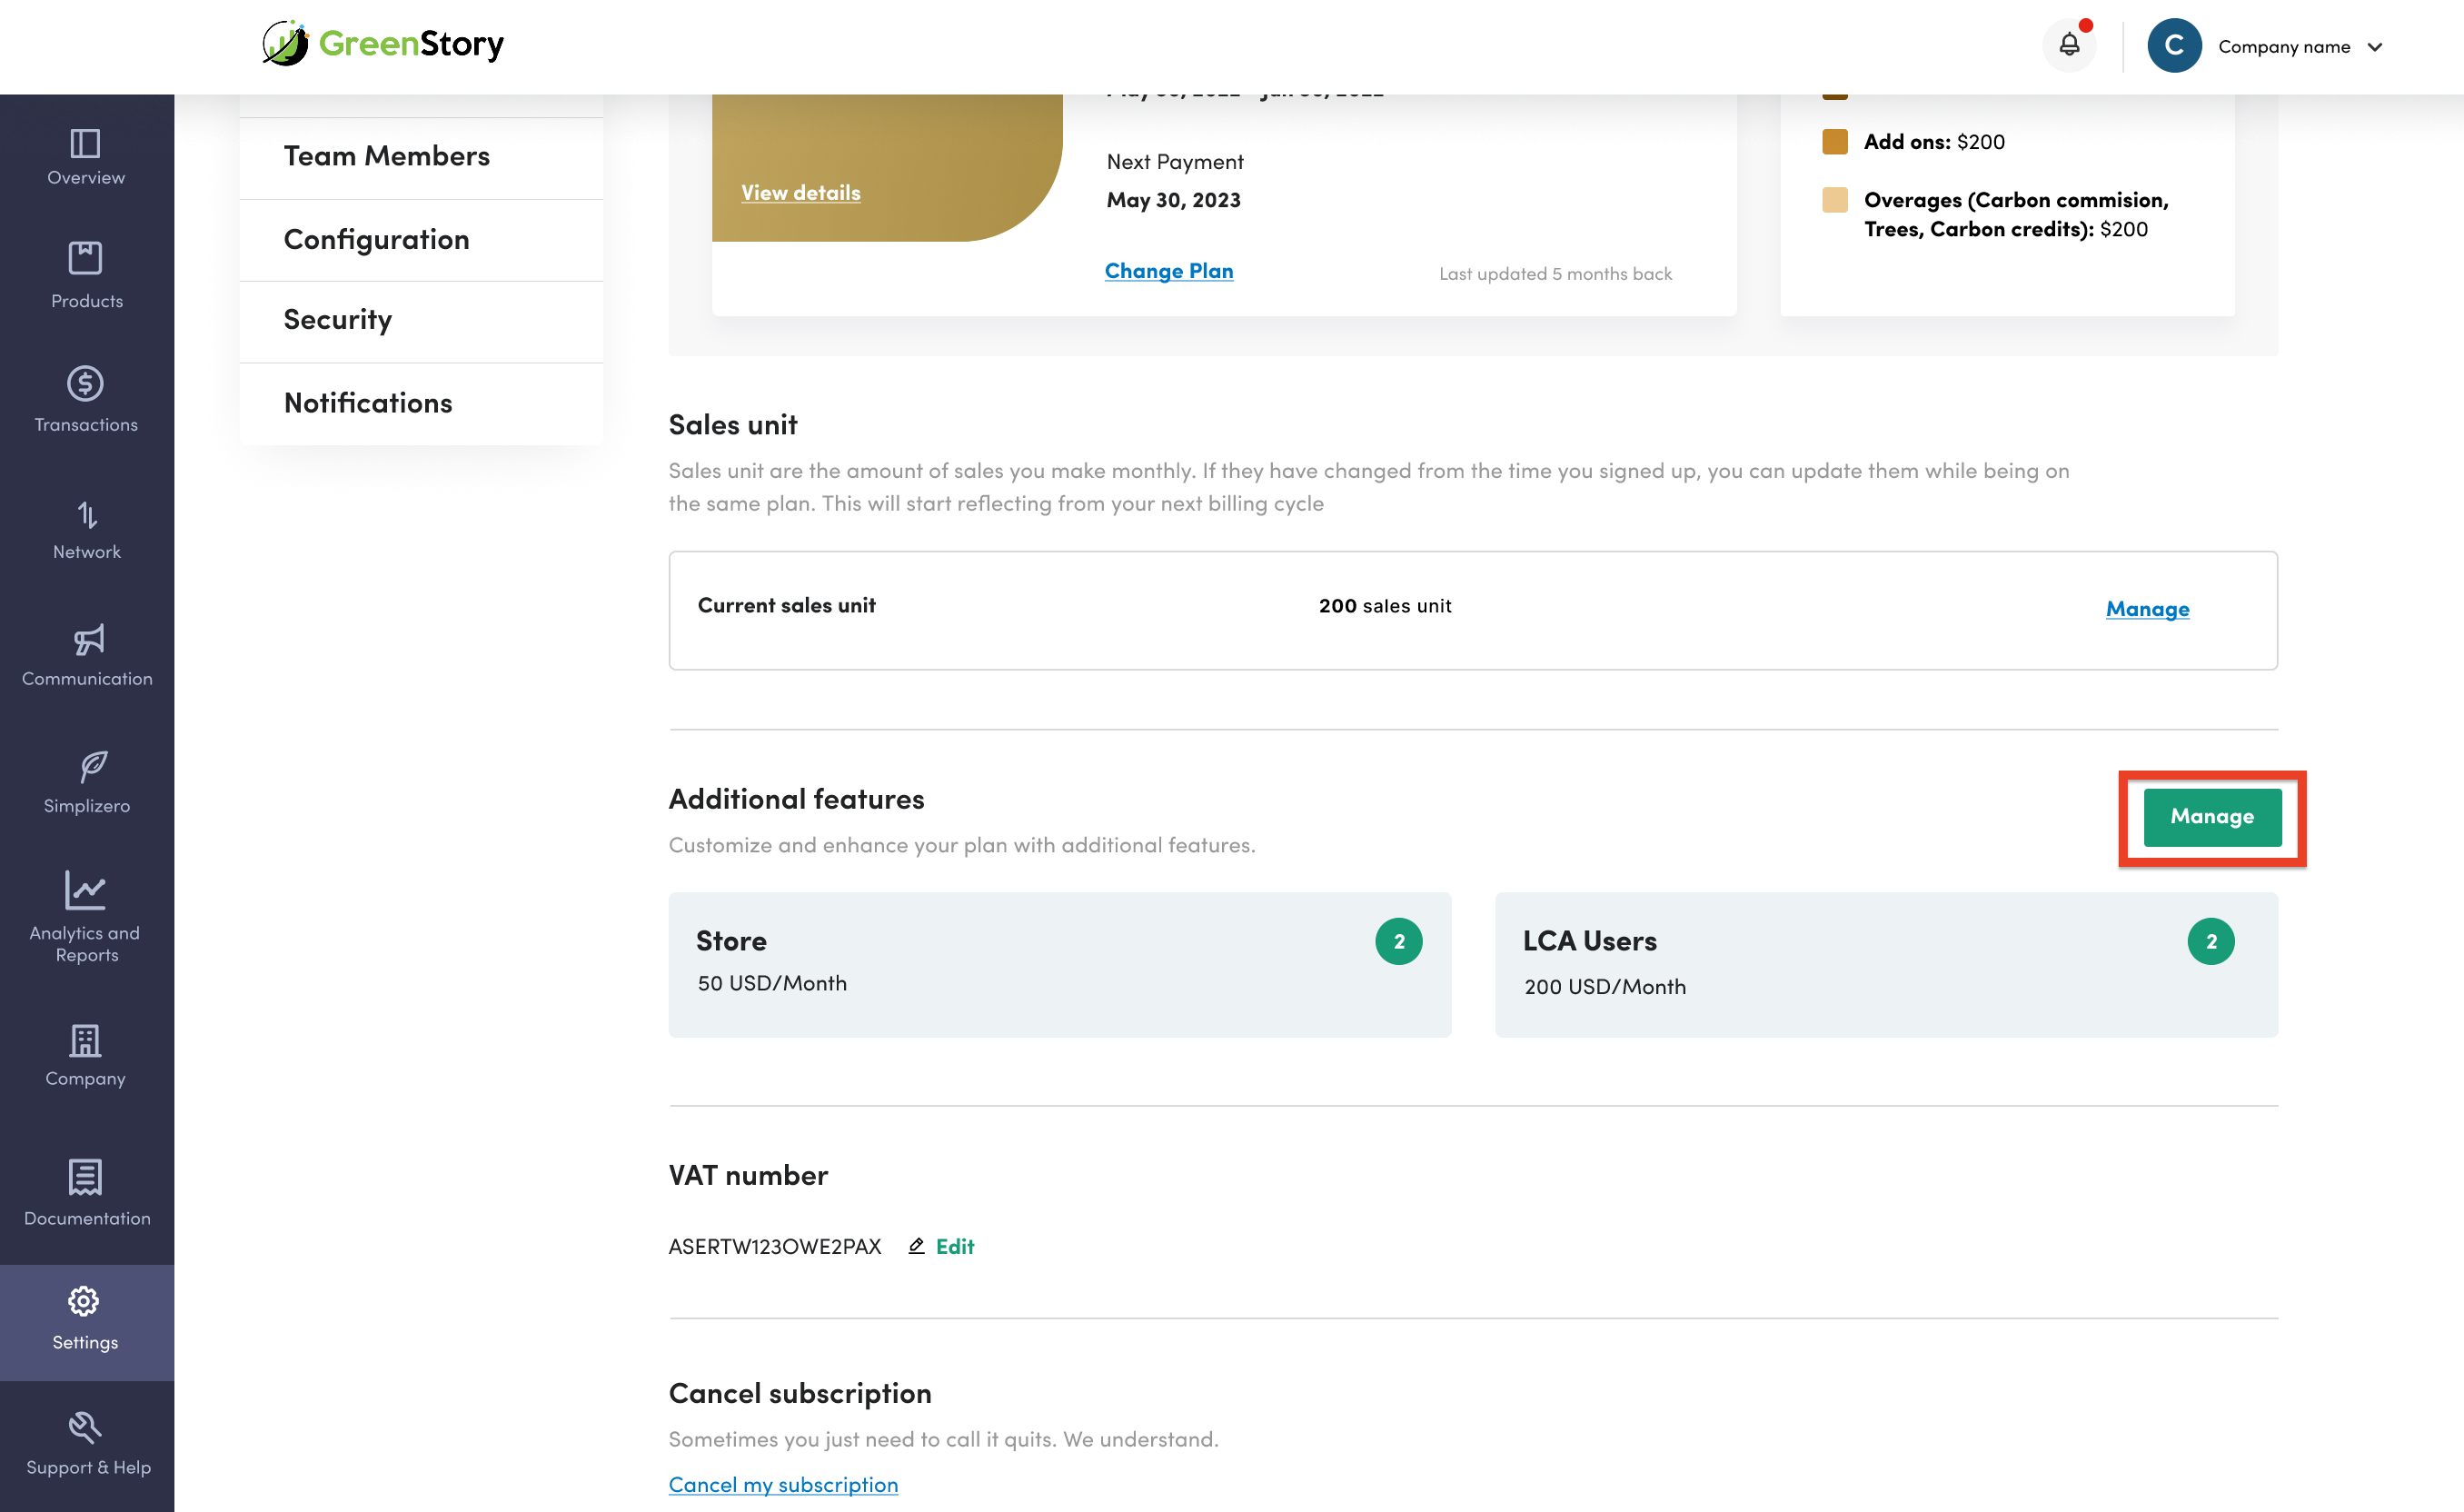Click green Manage button for Additional features

point(2211,817)
